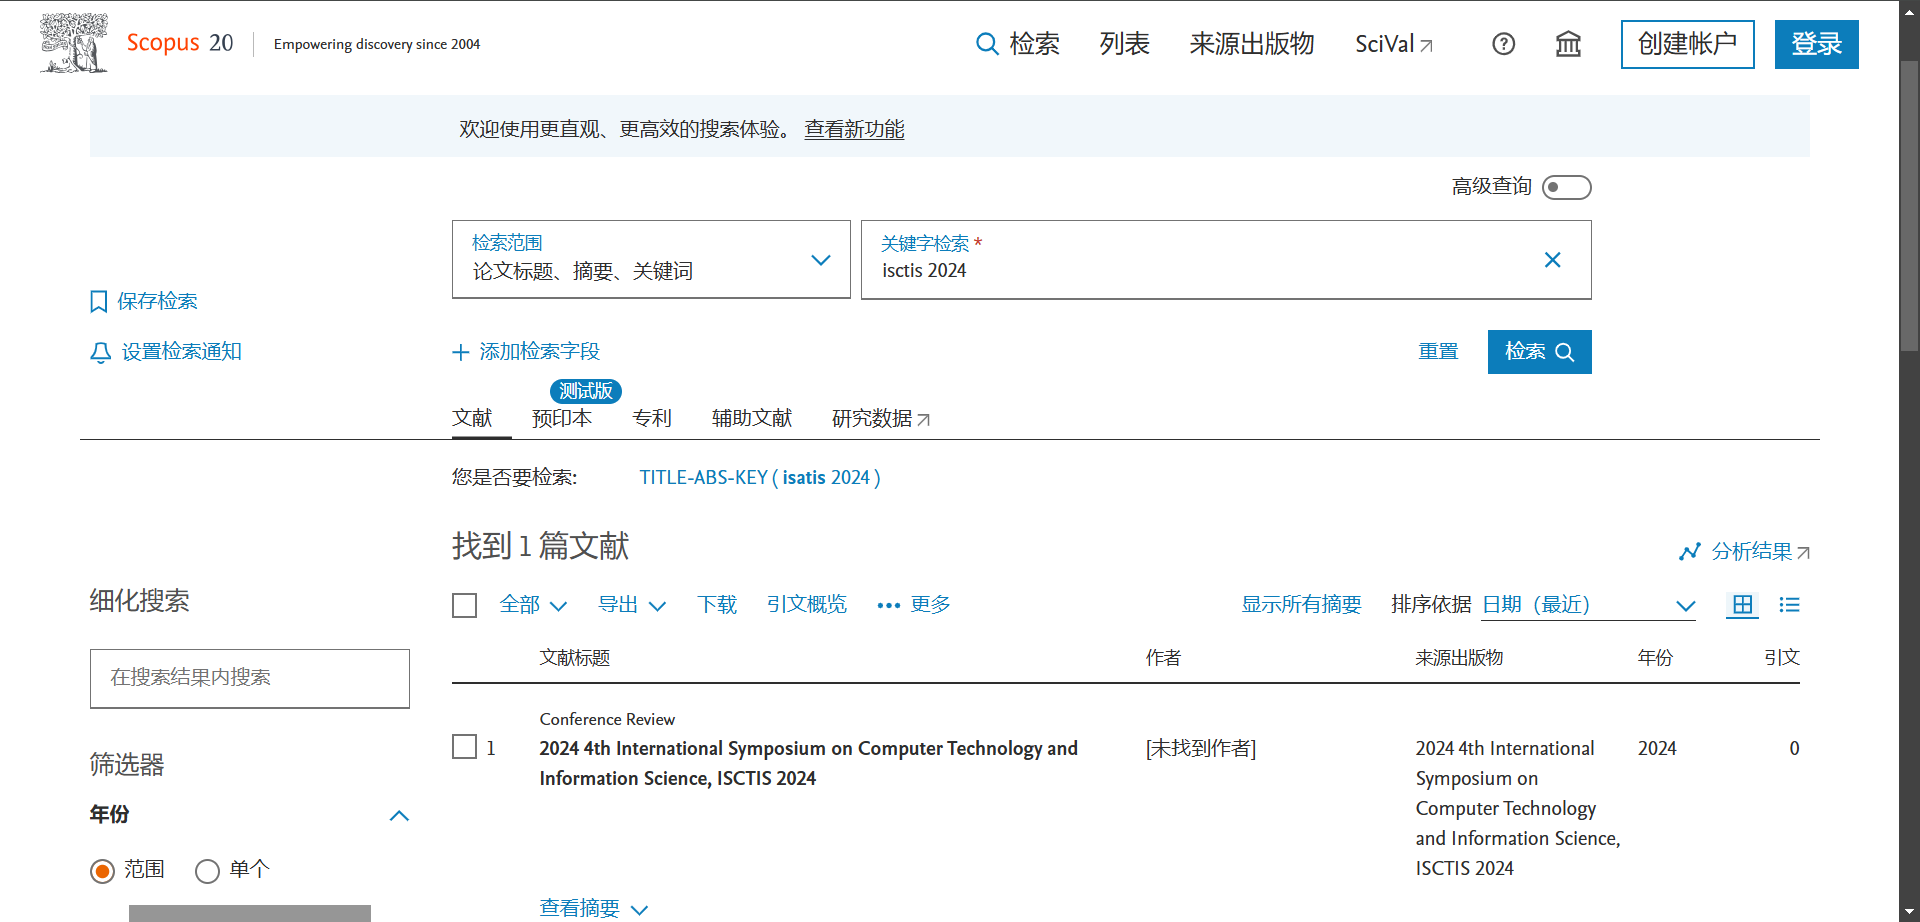Open the institution building icon

point(1568,44)
